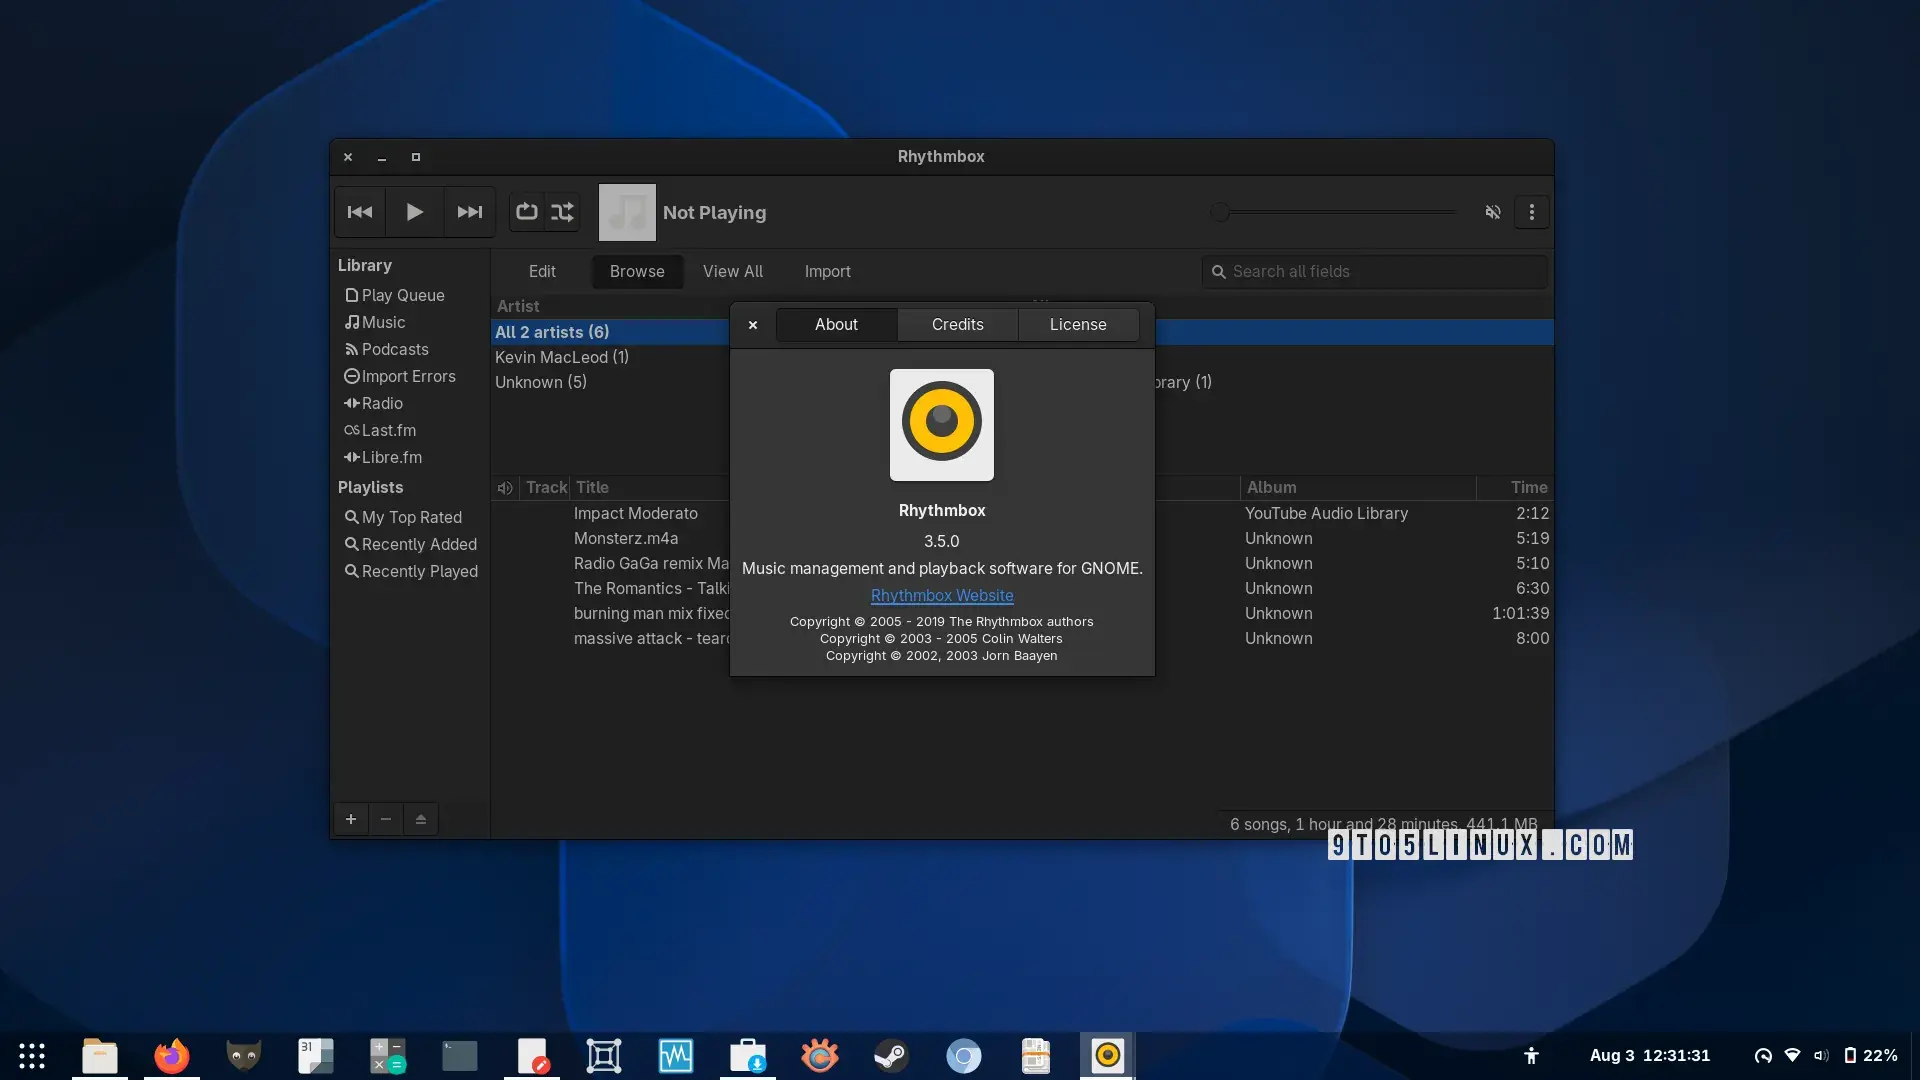1920x1080 pixels.
Task: Click the playback position slider
Action: (1336, 212)
